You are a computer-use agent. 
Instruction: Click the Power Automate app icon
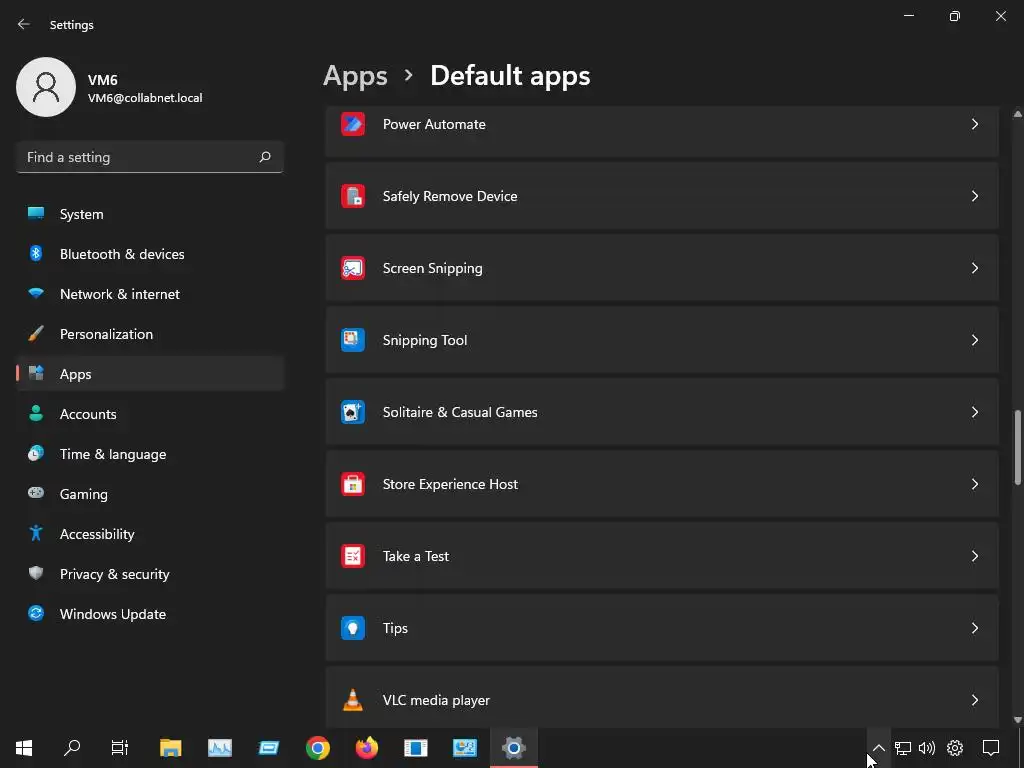[x=352, y=124]
